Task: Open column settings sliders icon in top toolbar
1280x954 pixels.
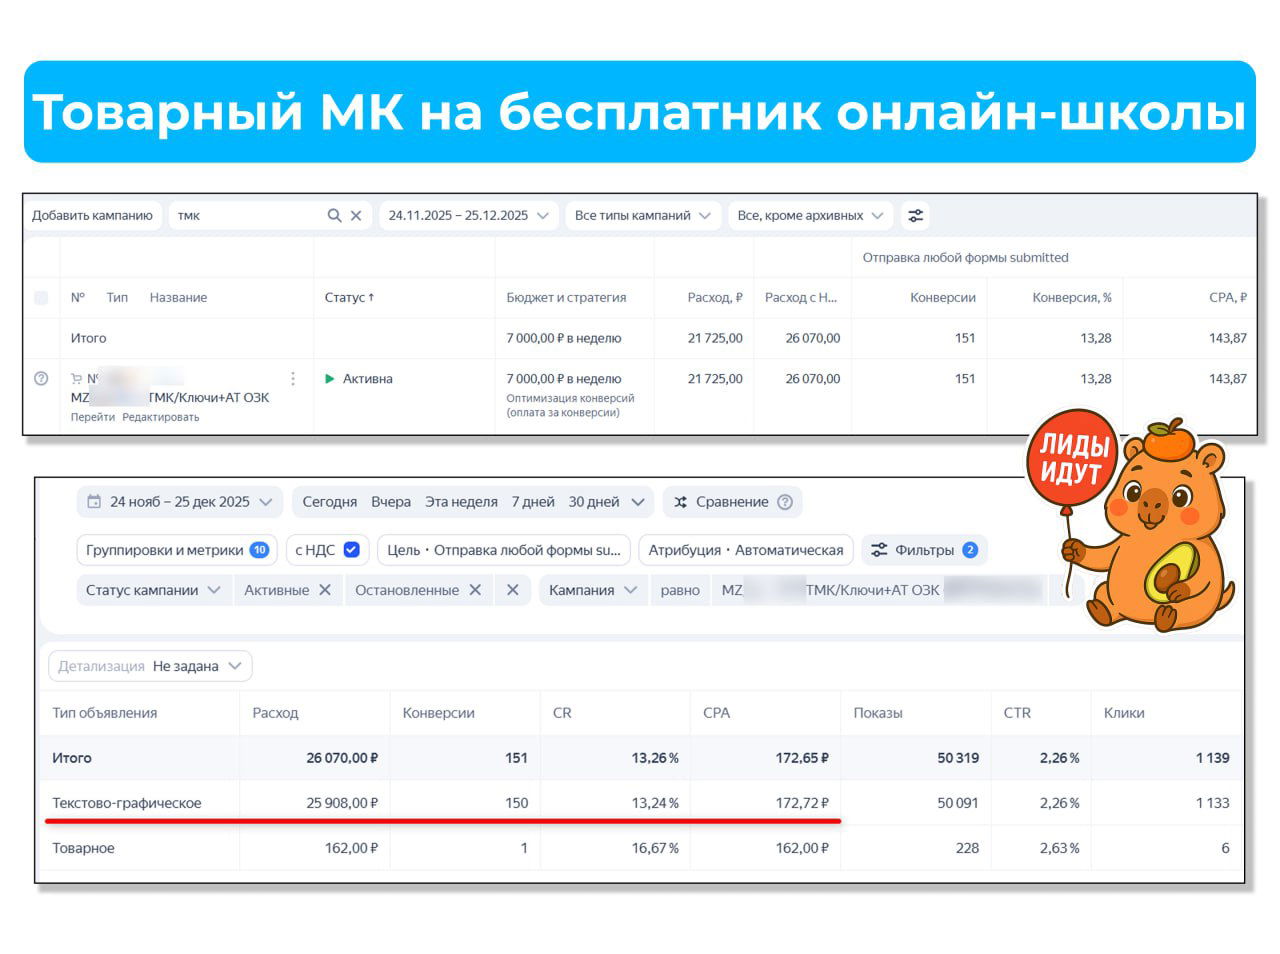Action: coord(915,216)
